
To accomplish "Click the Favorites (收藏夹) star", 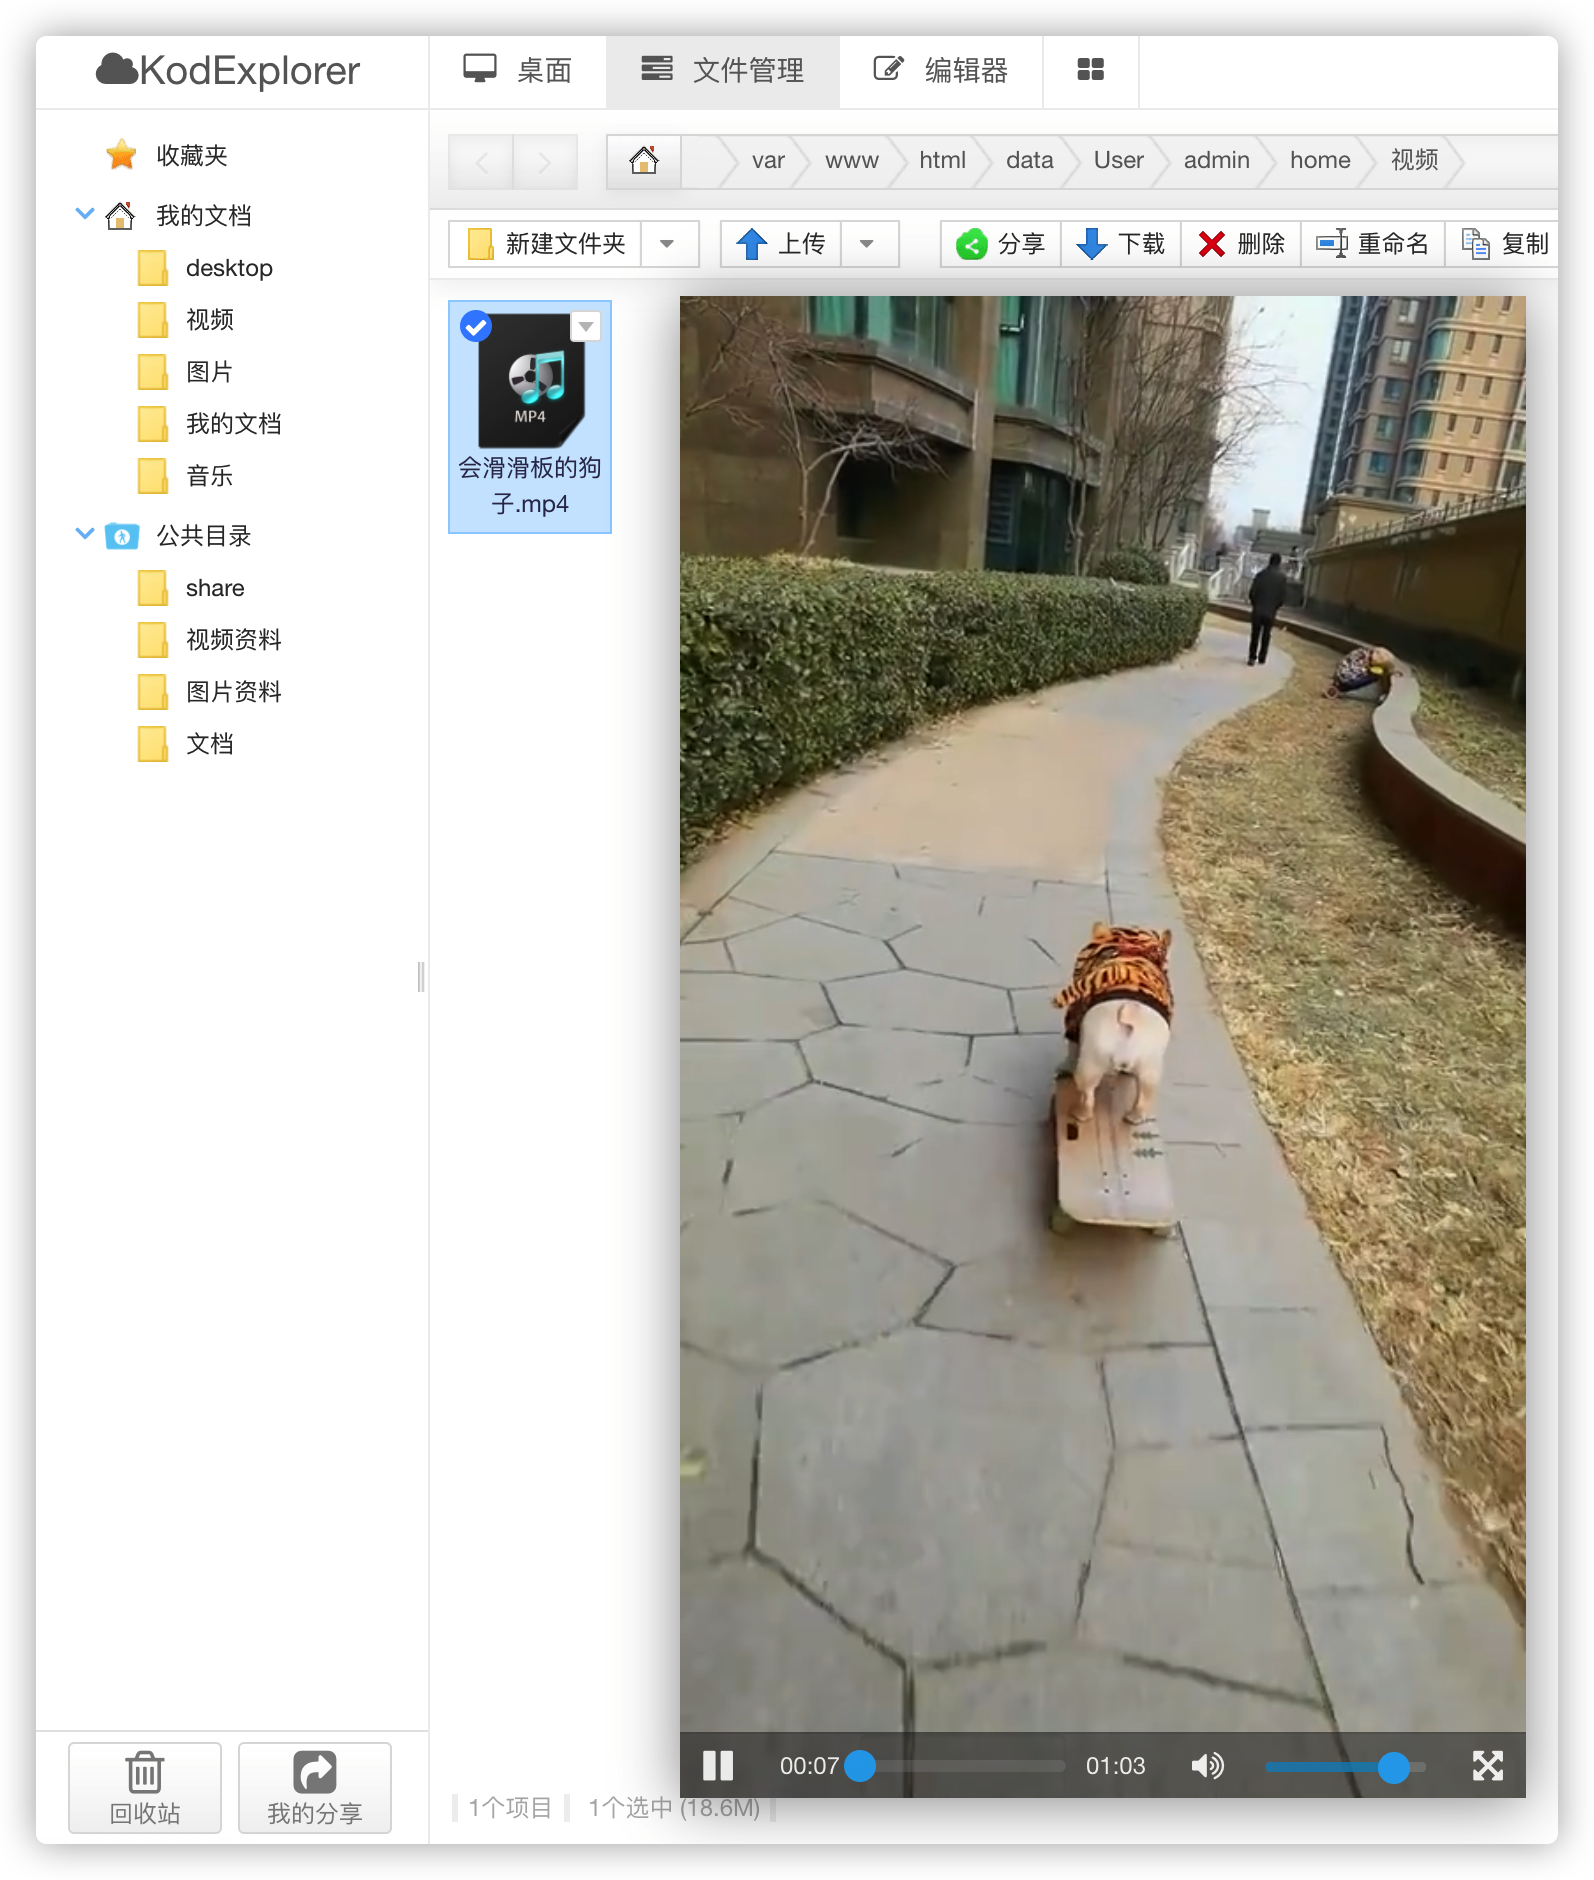I will pyautogui.click(x=121, y=155).
